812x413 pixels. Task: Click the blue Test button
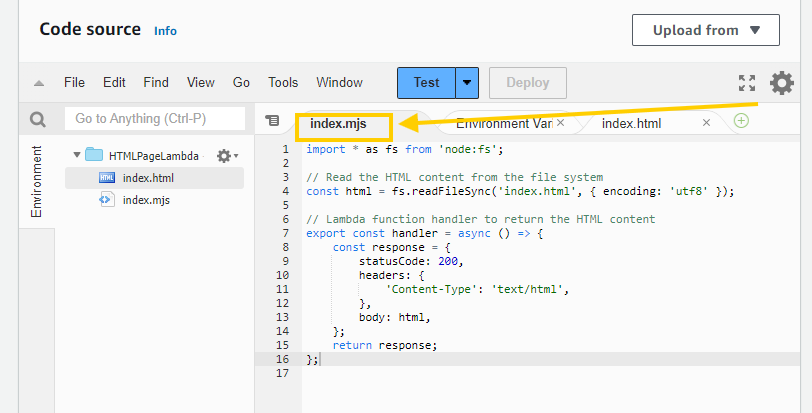click(x=426, y=83)
